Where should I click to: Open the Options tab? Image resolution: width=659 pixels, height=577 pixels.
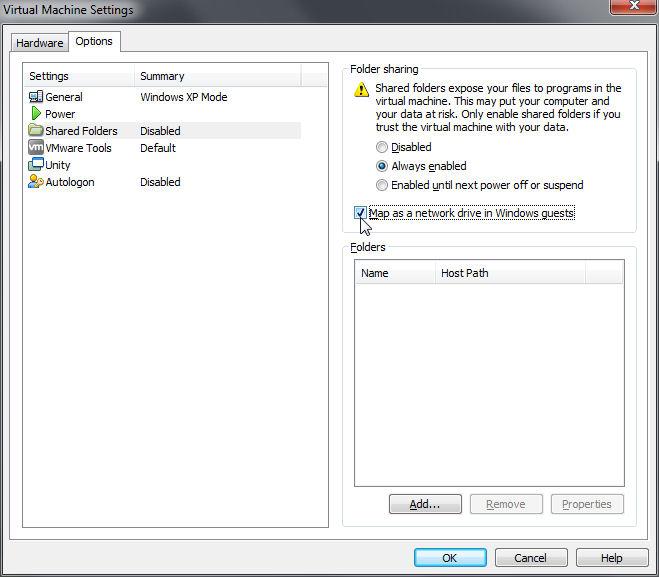click(94, 42)
